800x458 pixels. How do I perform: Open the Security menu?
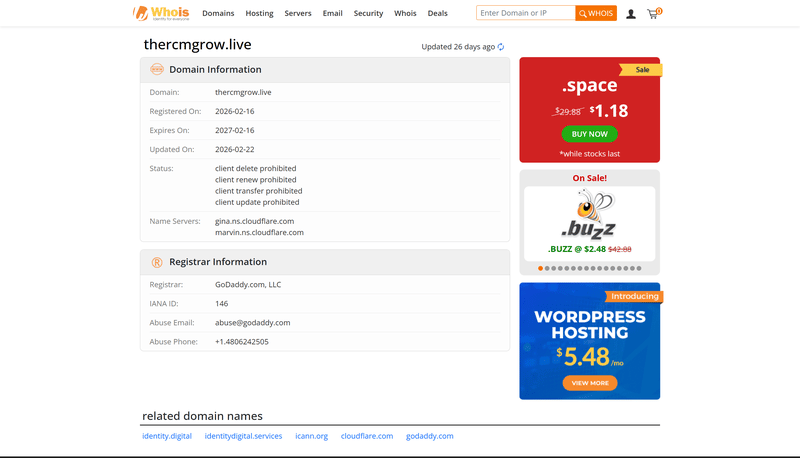[368, 13]
